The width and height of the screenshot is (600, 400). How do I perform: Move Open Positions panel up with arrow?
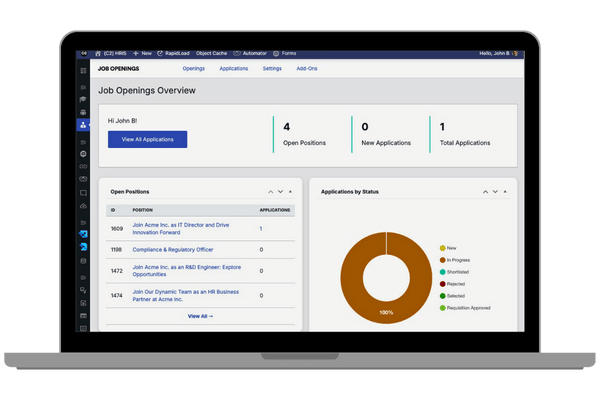(x=269, y=191)
